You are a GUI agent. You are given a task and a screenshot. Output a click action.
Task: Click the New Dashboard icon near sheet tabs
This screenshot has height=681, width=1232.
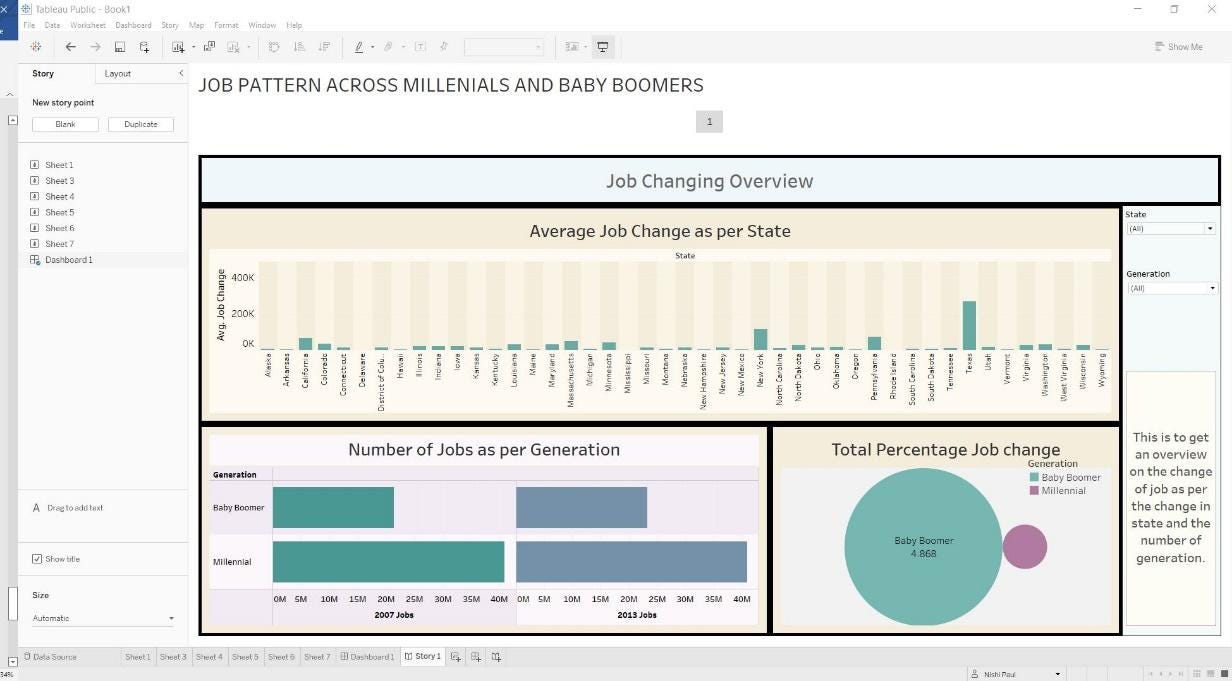click(475, 656)
